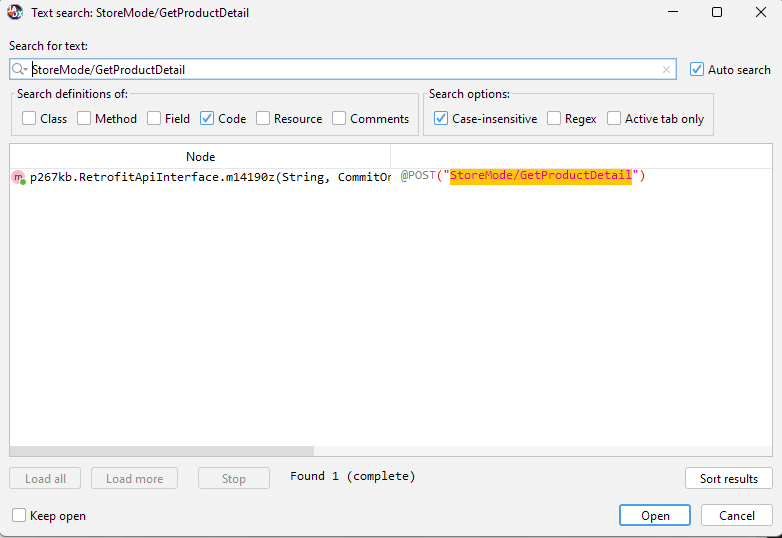Click the horizontal scrollbar under results
Screen dimensions: 782x538
tap(162, 451)
